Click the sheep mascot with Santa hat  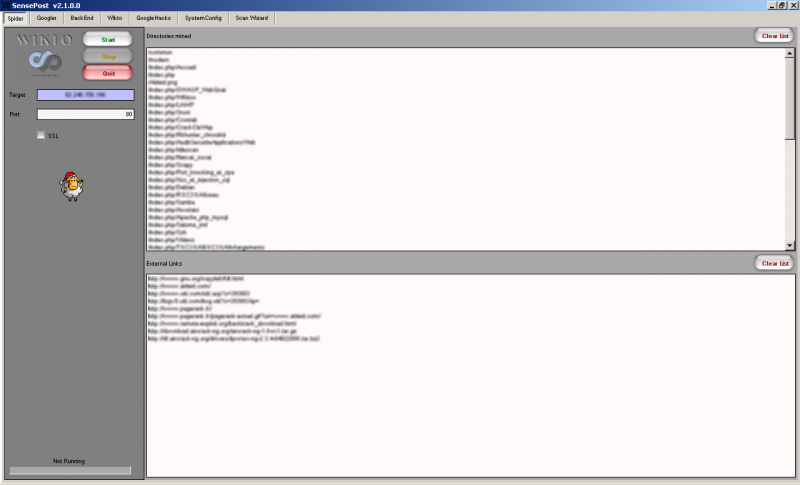(72, 186)
